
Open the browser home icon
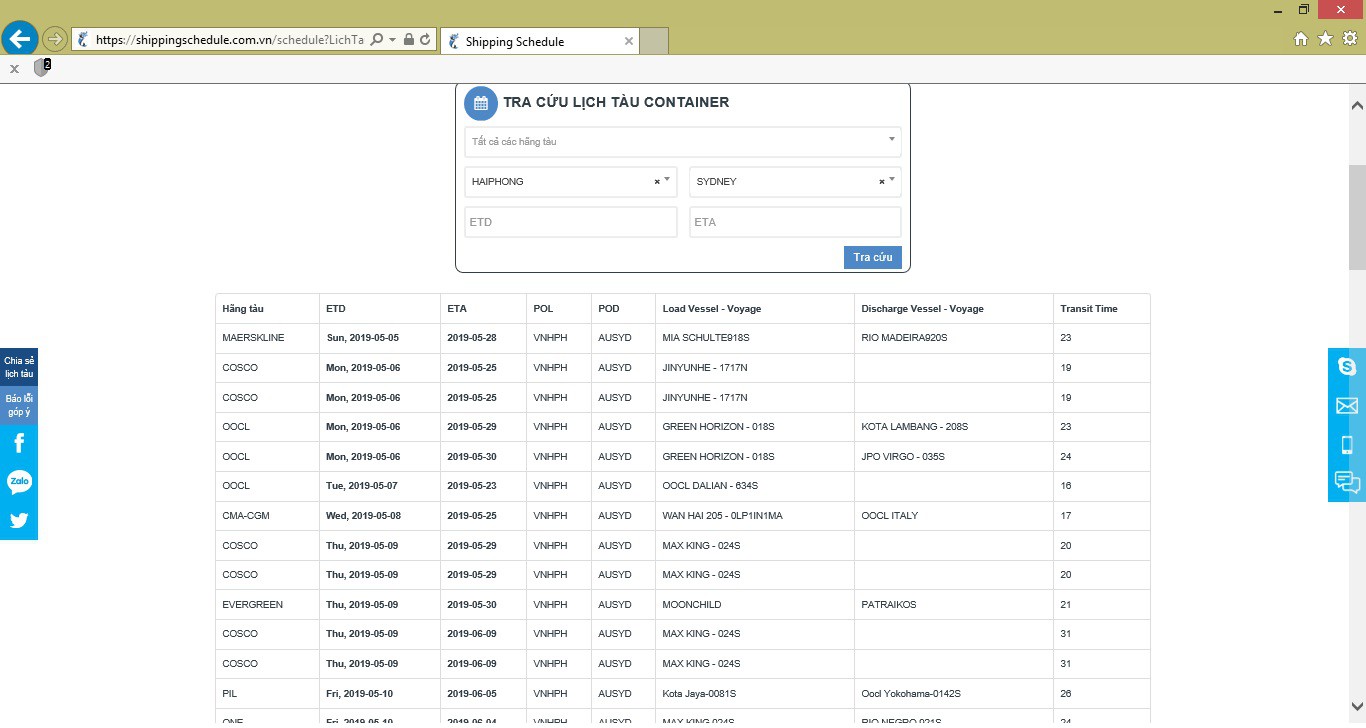pos(1301,39)
